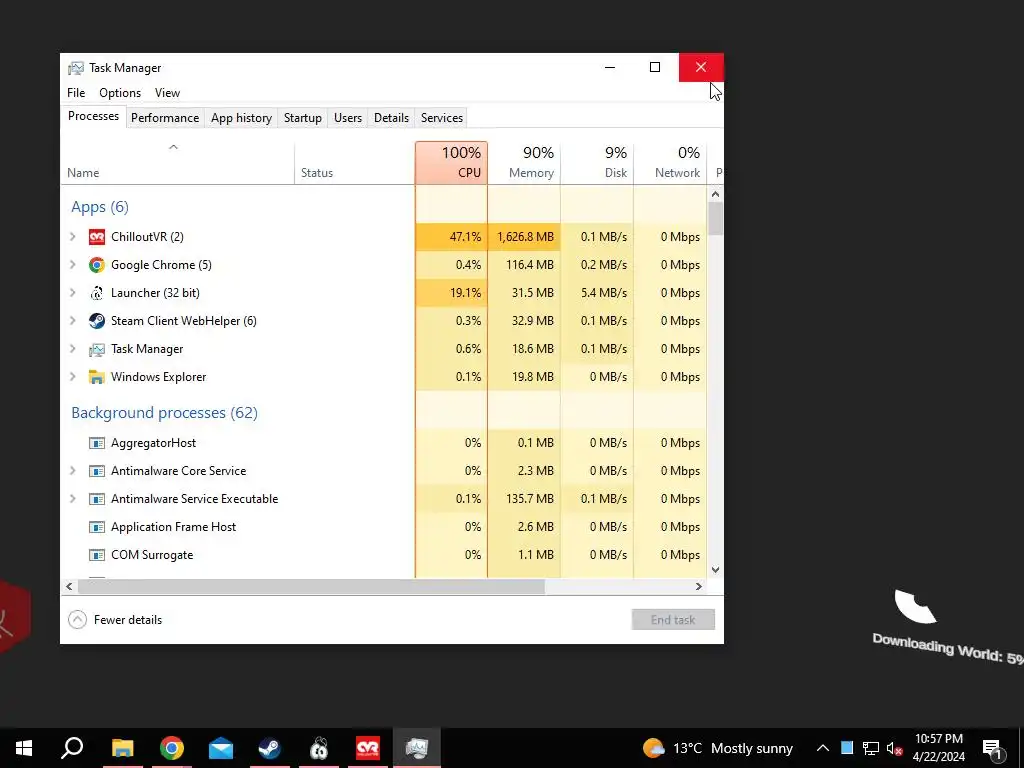Click the ChilloutVR process icon

pyautogui.click(x=97, y=236)
